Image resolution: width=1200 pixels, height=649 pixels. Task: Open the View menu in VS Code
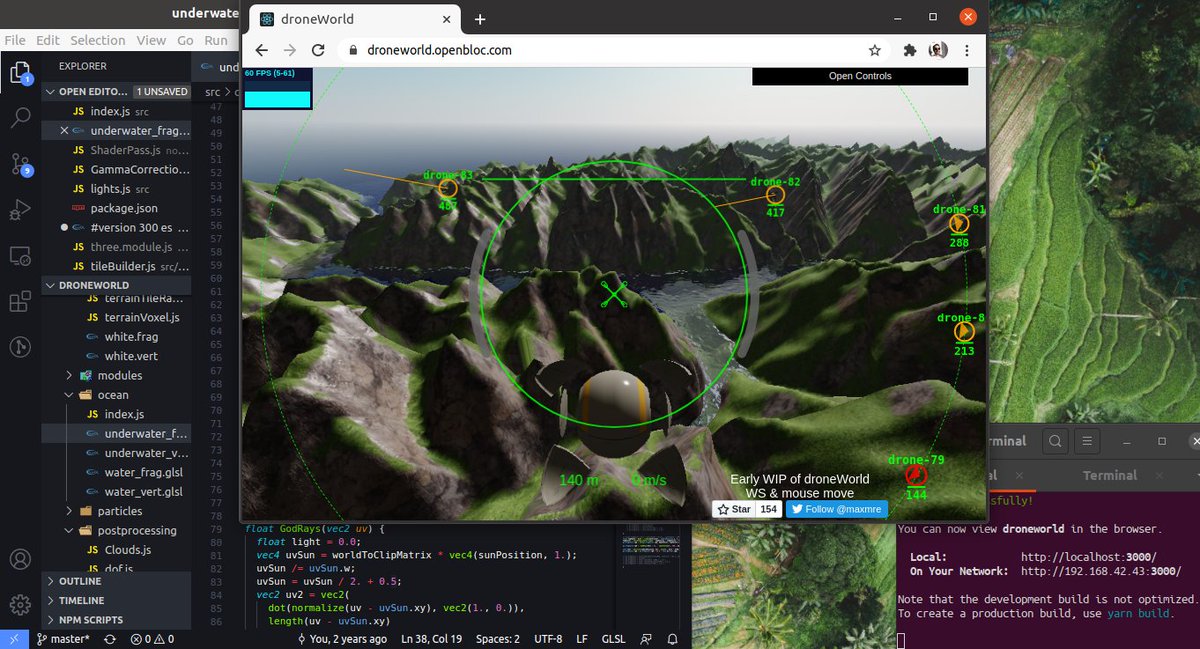pyautogui.click(x=151, y=40)
